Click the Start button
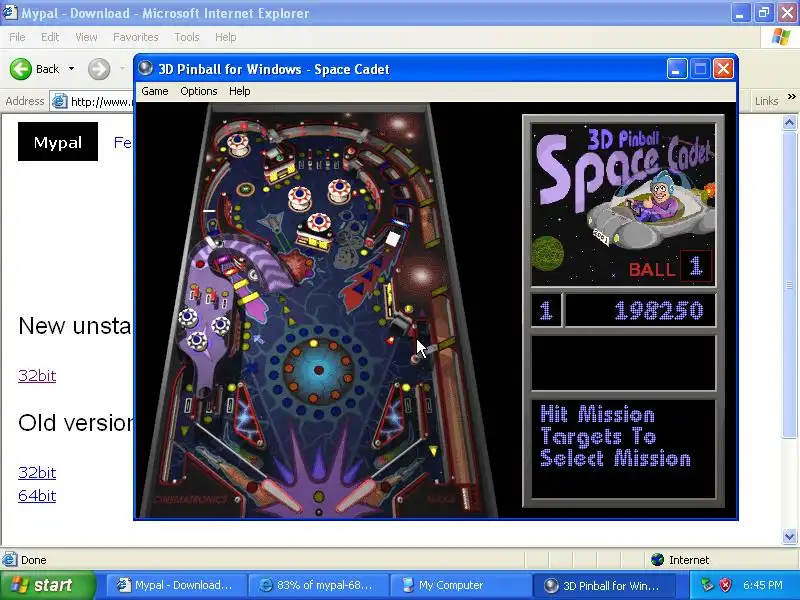Viewport: 800px width, 600px height. click(x=47, y=585)
